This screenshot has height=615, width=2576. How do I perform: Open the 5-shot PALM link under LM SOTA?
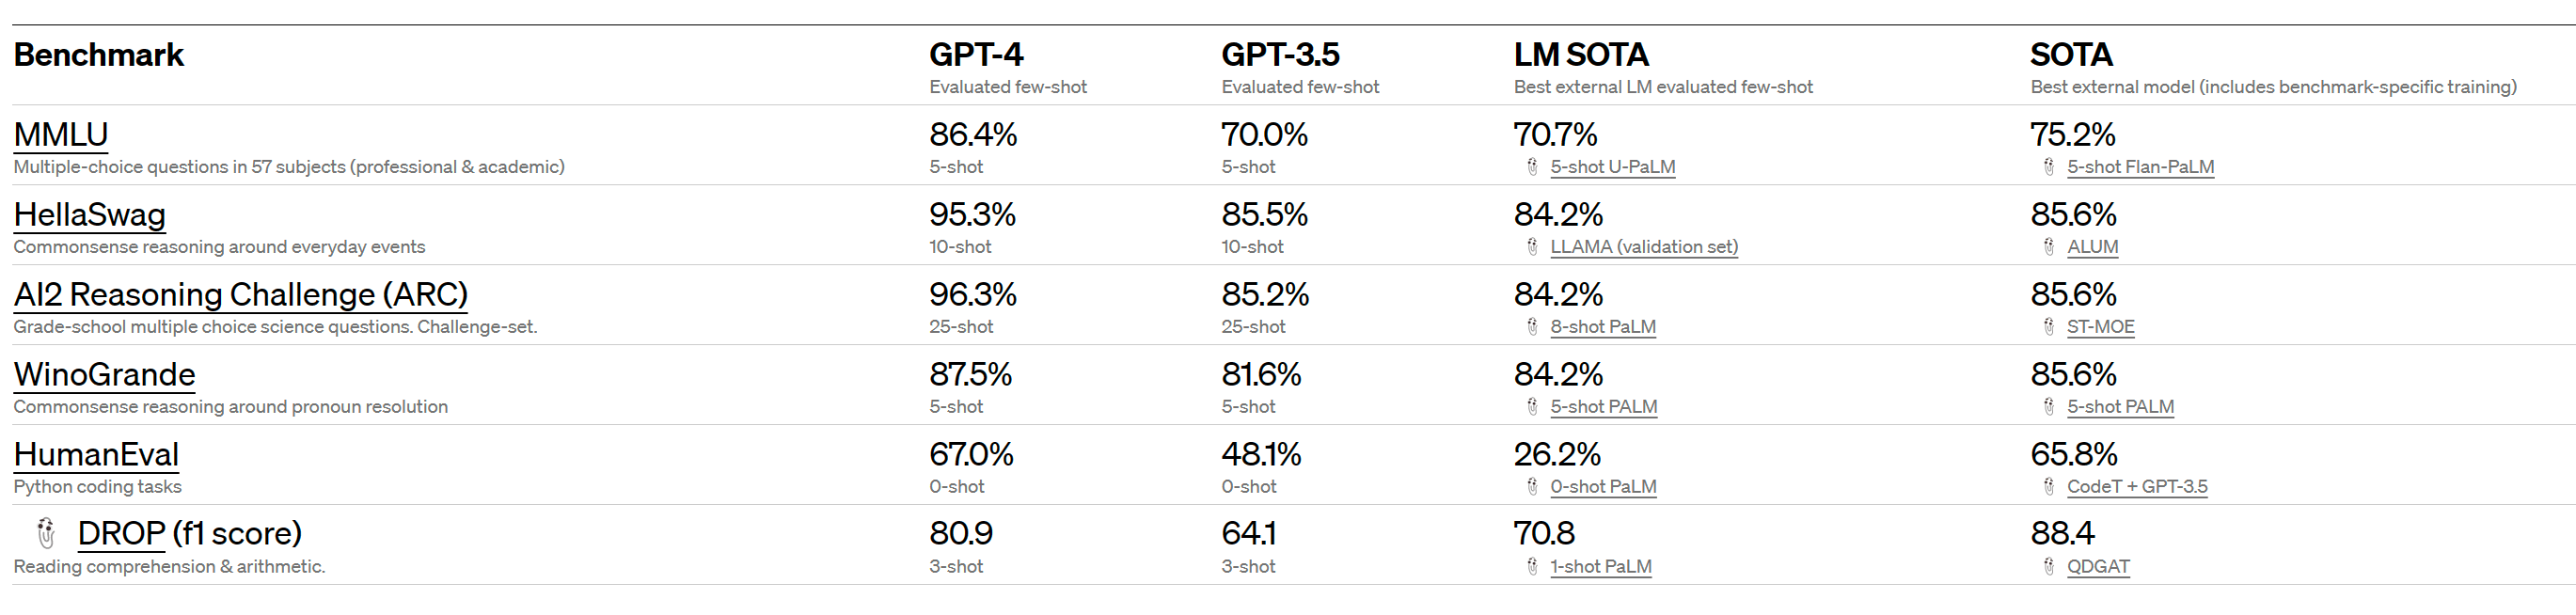click(x=1603, y=407)
